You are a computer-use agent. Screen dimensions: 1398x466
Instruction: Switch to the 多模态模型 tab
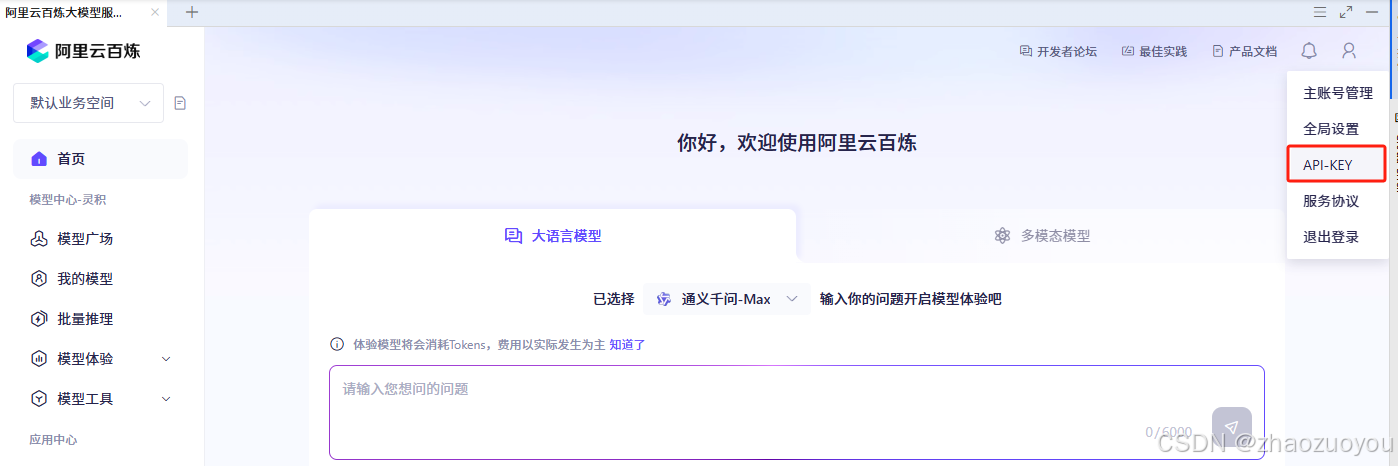(x=1040, y=236)
